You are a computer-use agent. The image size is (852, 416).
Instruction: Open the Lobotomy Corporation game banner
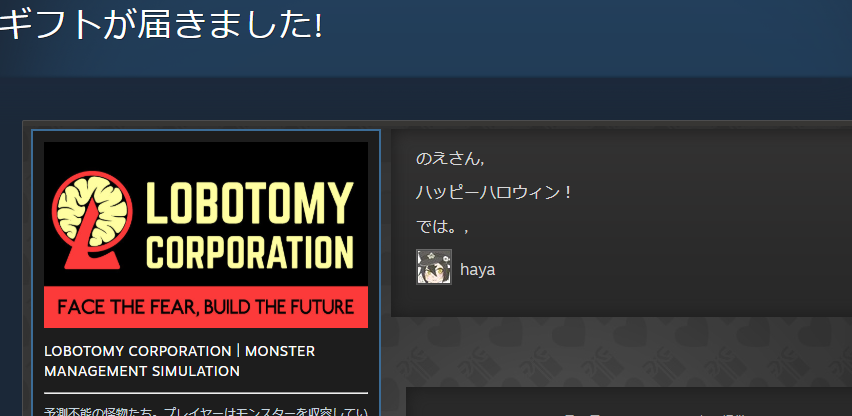(x=206, y=235)
